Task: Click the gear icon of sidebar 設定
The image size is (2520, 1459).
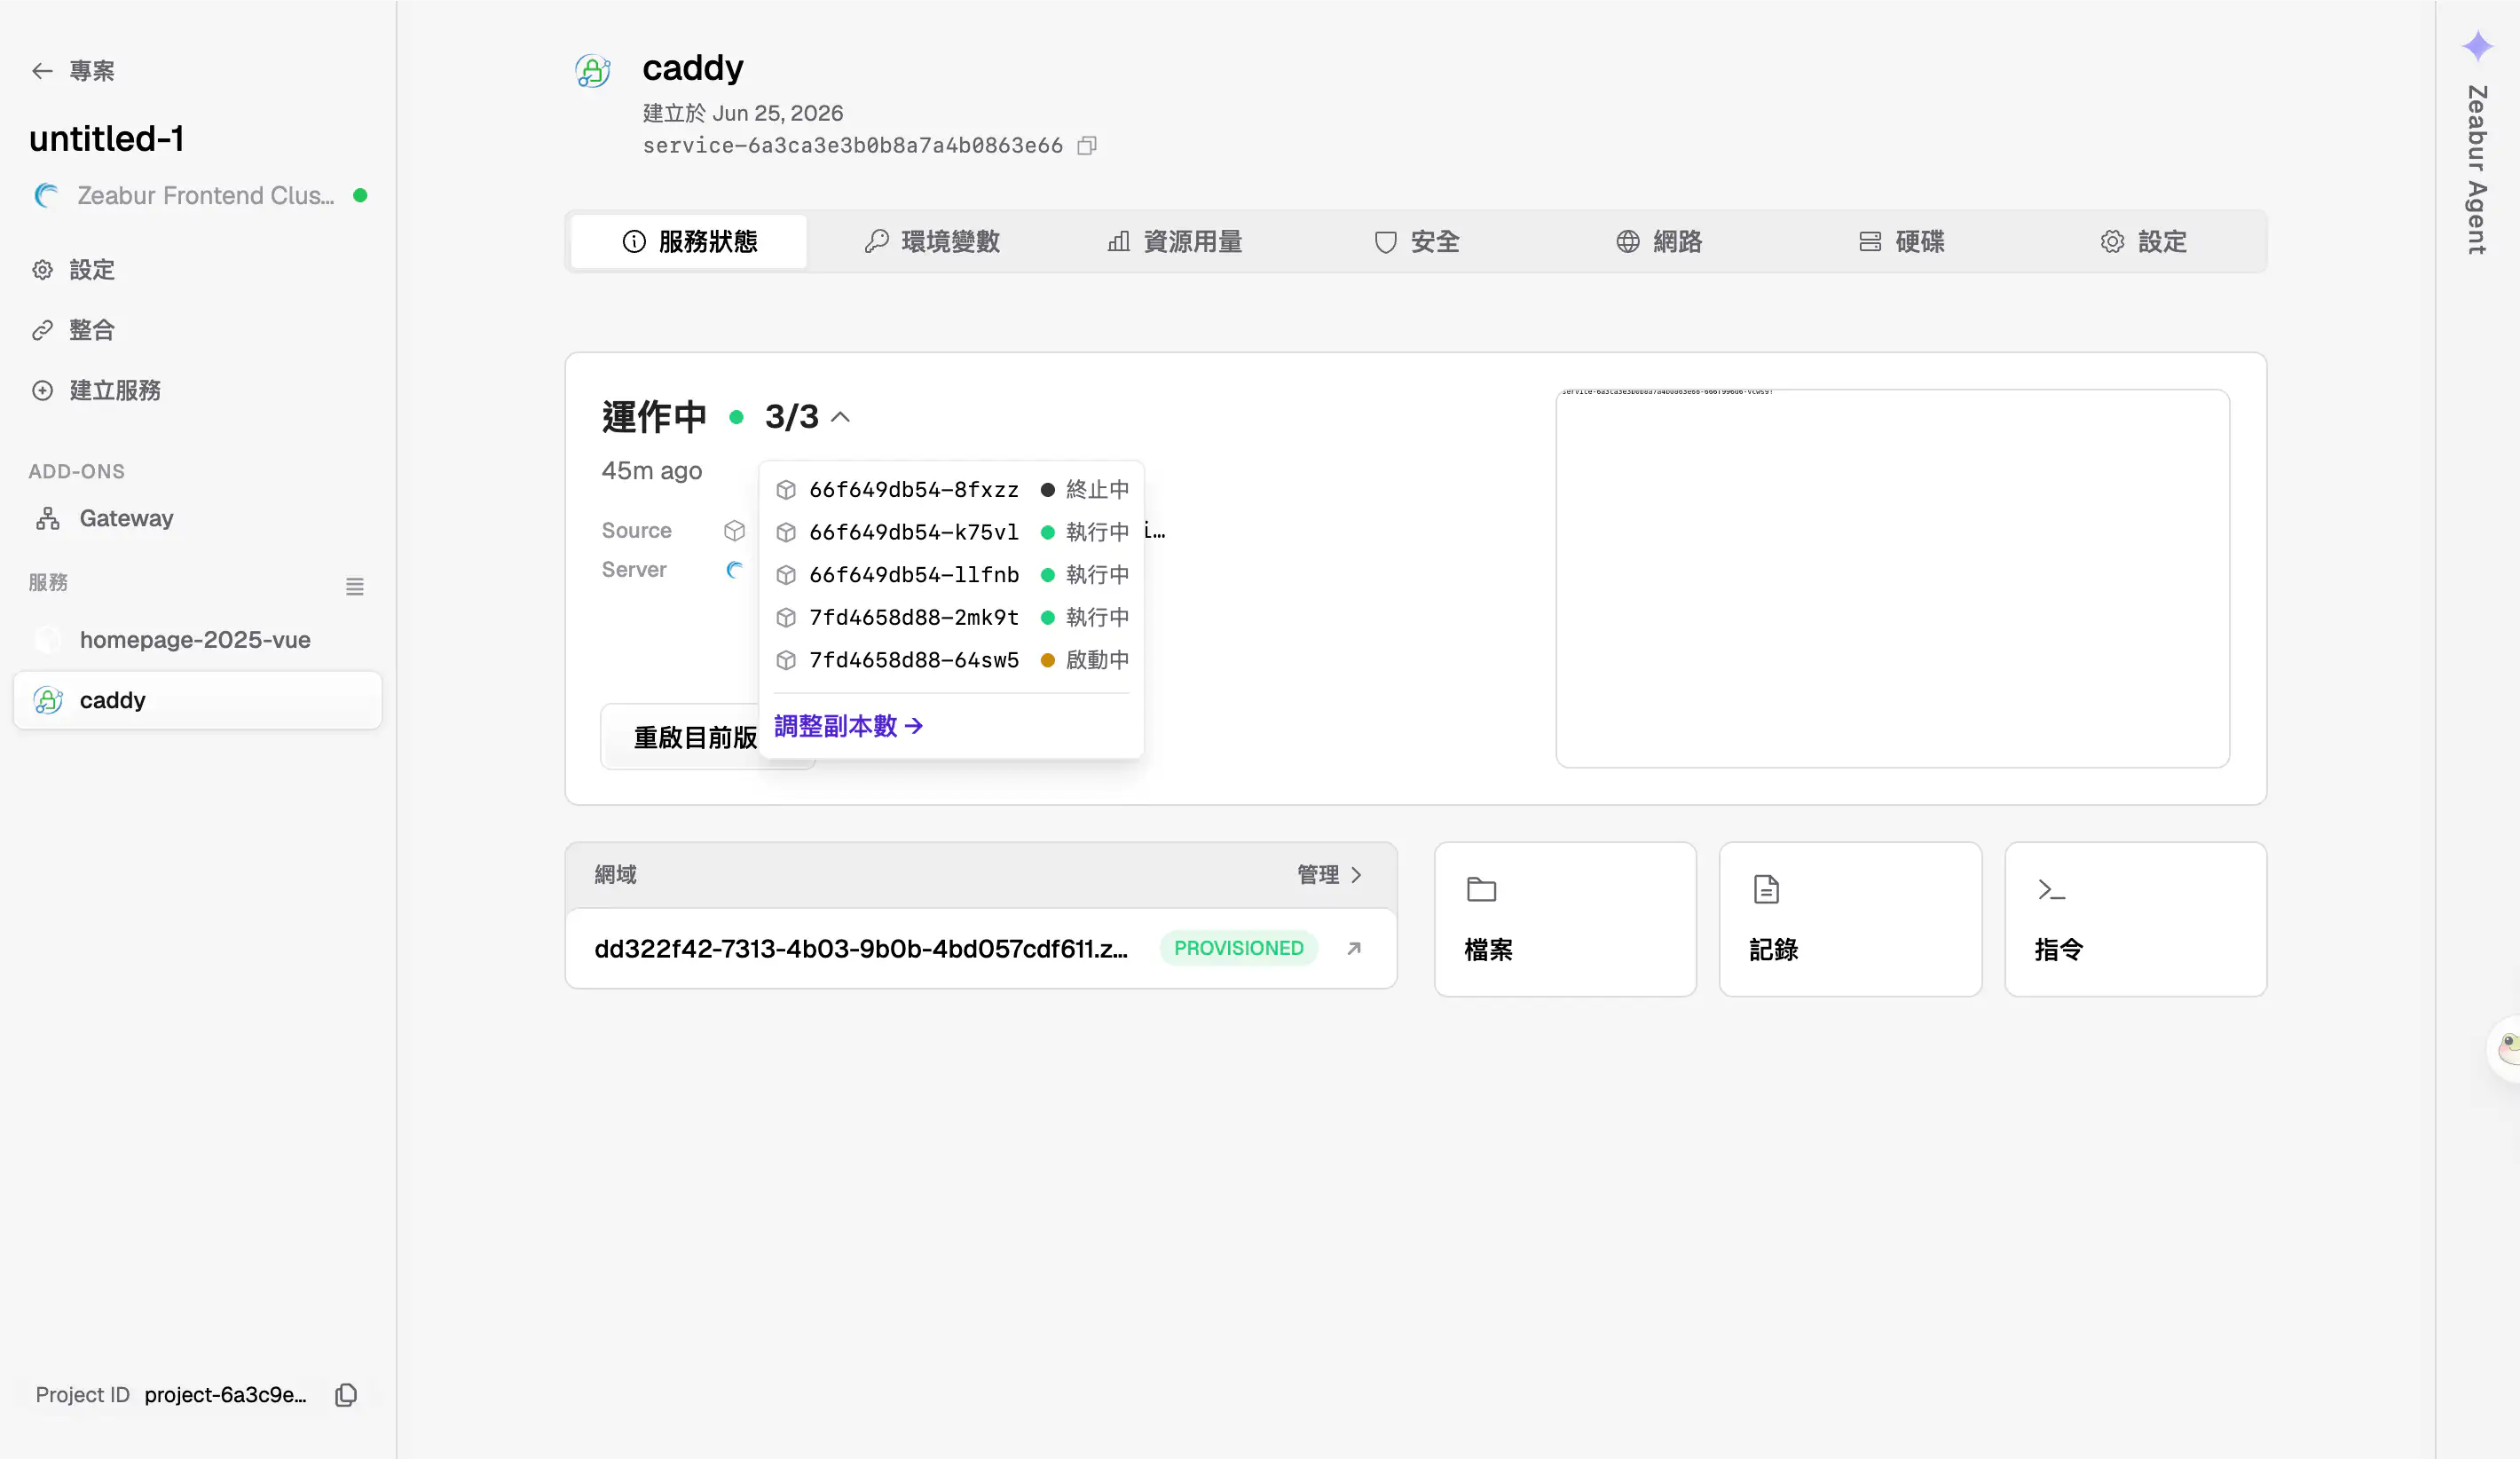Action: (42, 270)
